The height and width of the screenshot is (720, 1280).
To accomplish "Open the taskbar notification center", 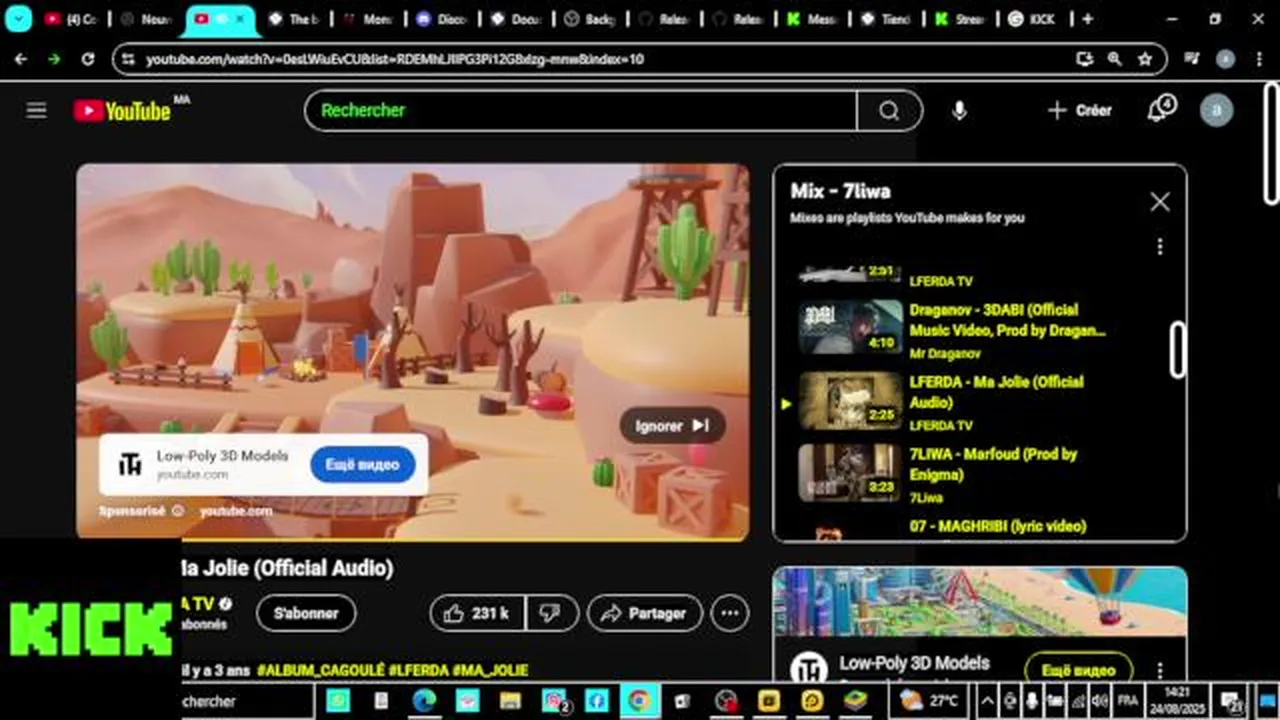I will [x=1232, y=700].
